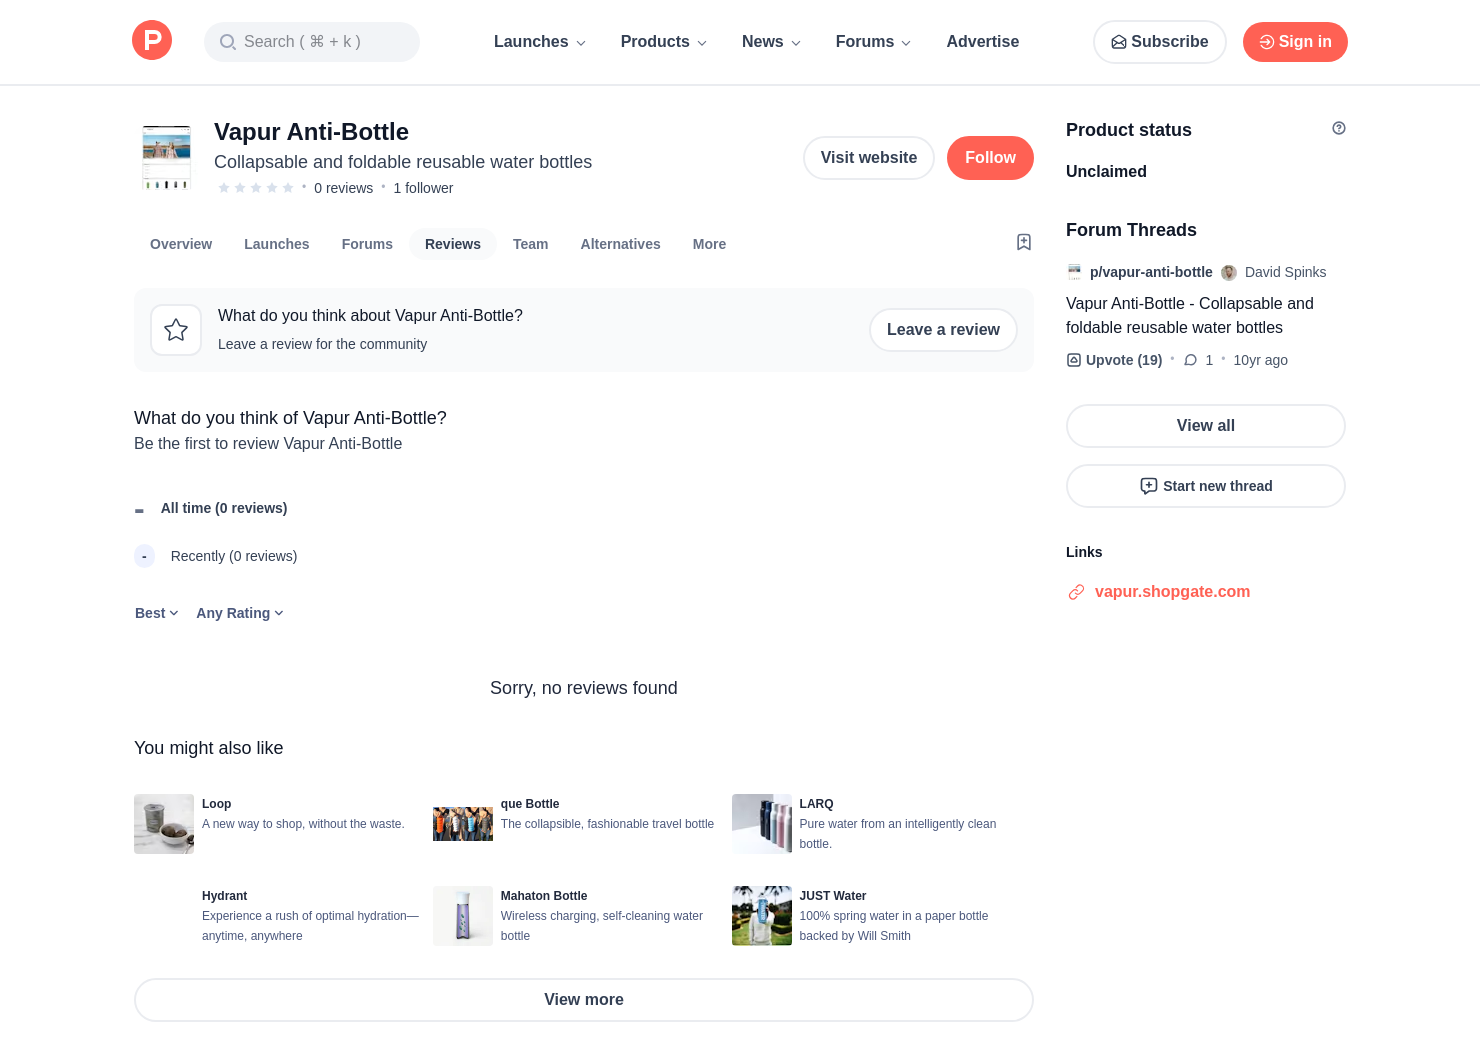Click the comment bubble icon on thread
Screen dimensions: 1480x1037
[1191, 360]
